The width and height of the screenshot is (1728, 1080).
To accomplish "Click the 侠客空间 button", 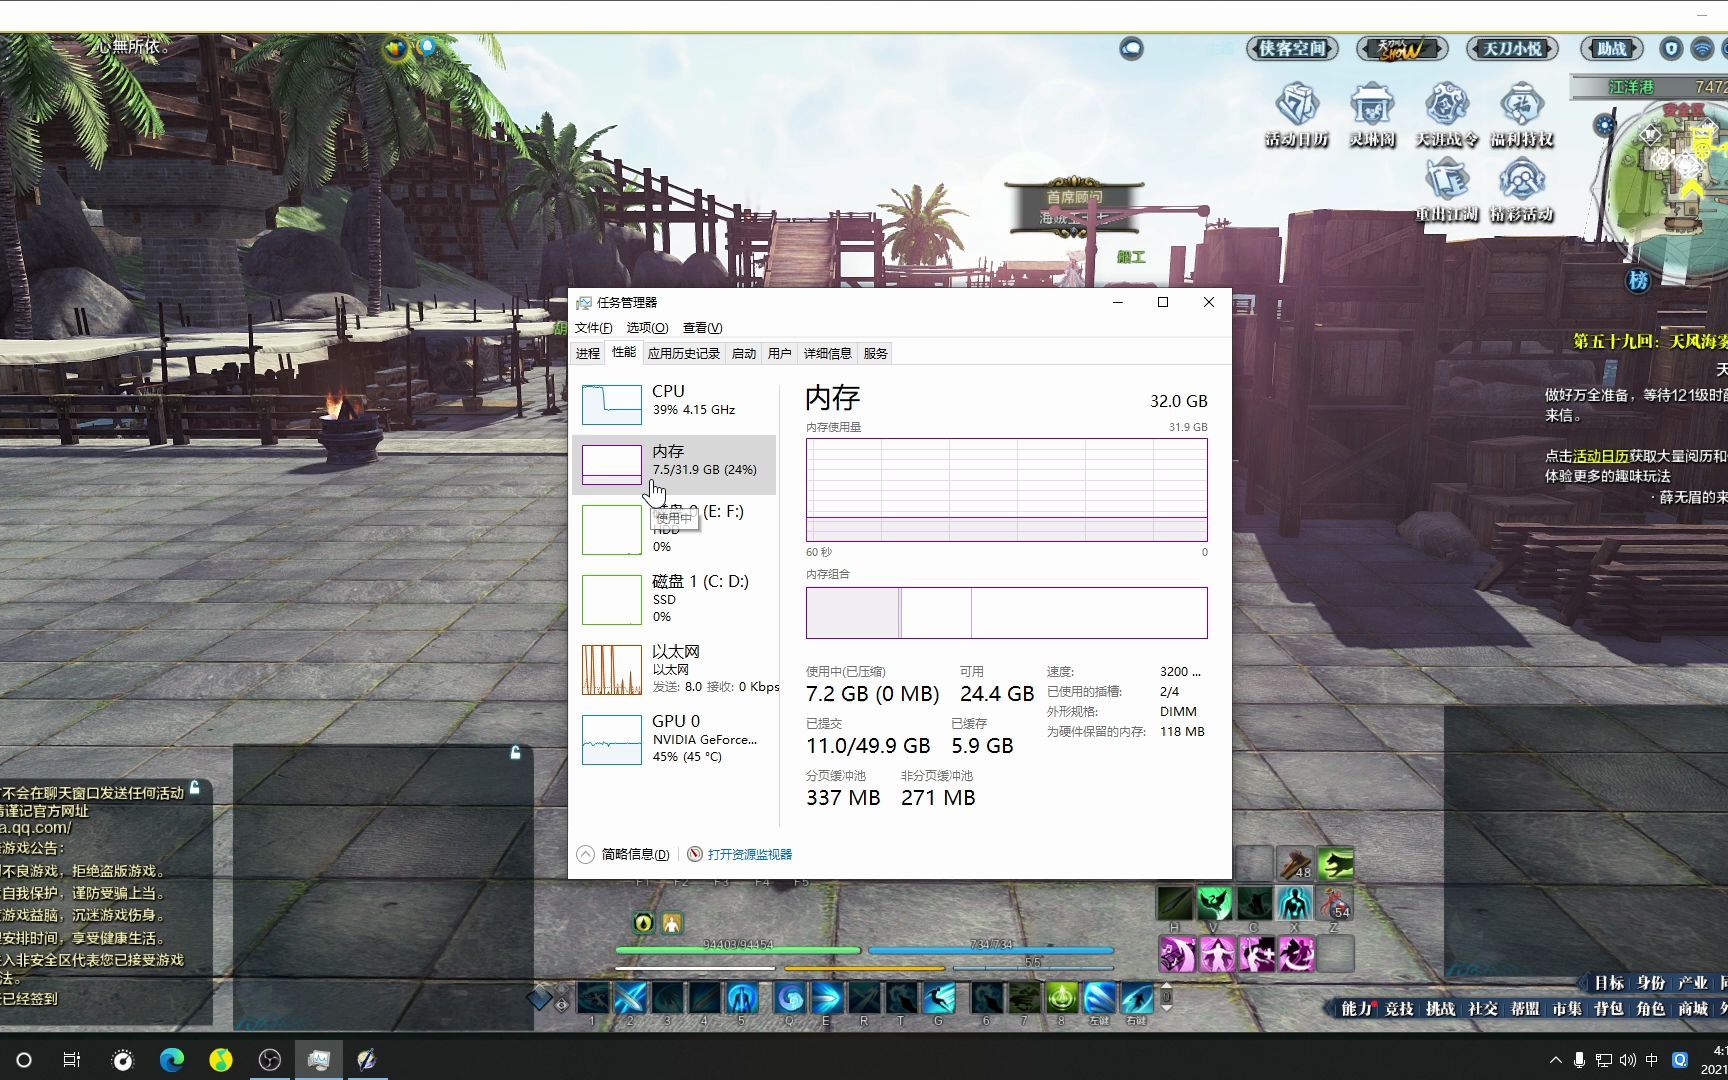I will pyautogui.click(x=1292, y=48).
